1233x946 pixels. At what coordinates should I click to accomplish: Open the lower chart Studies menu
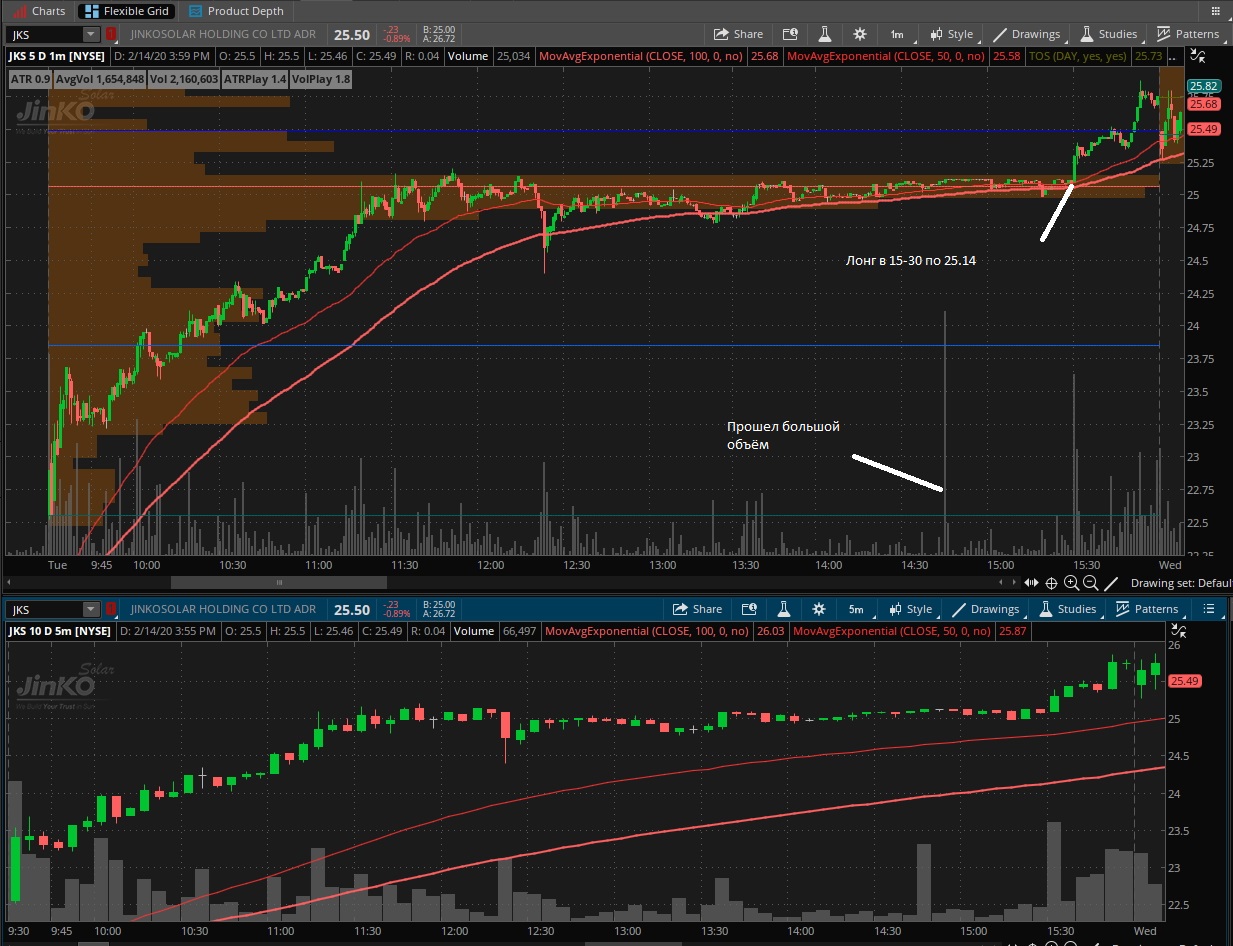pyautogui.click(x=1066, y=609)
